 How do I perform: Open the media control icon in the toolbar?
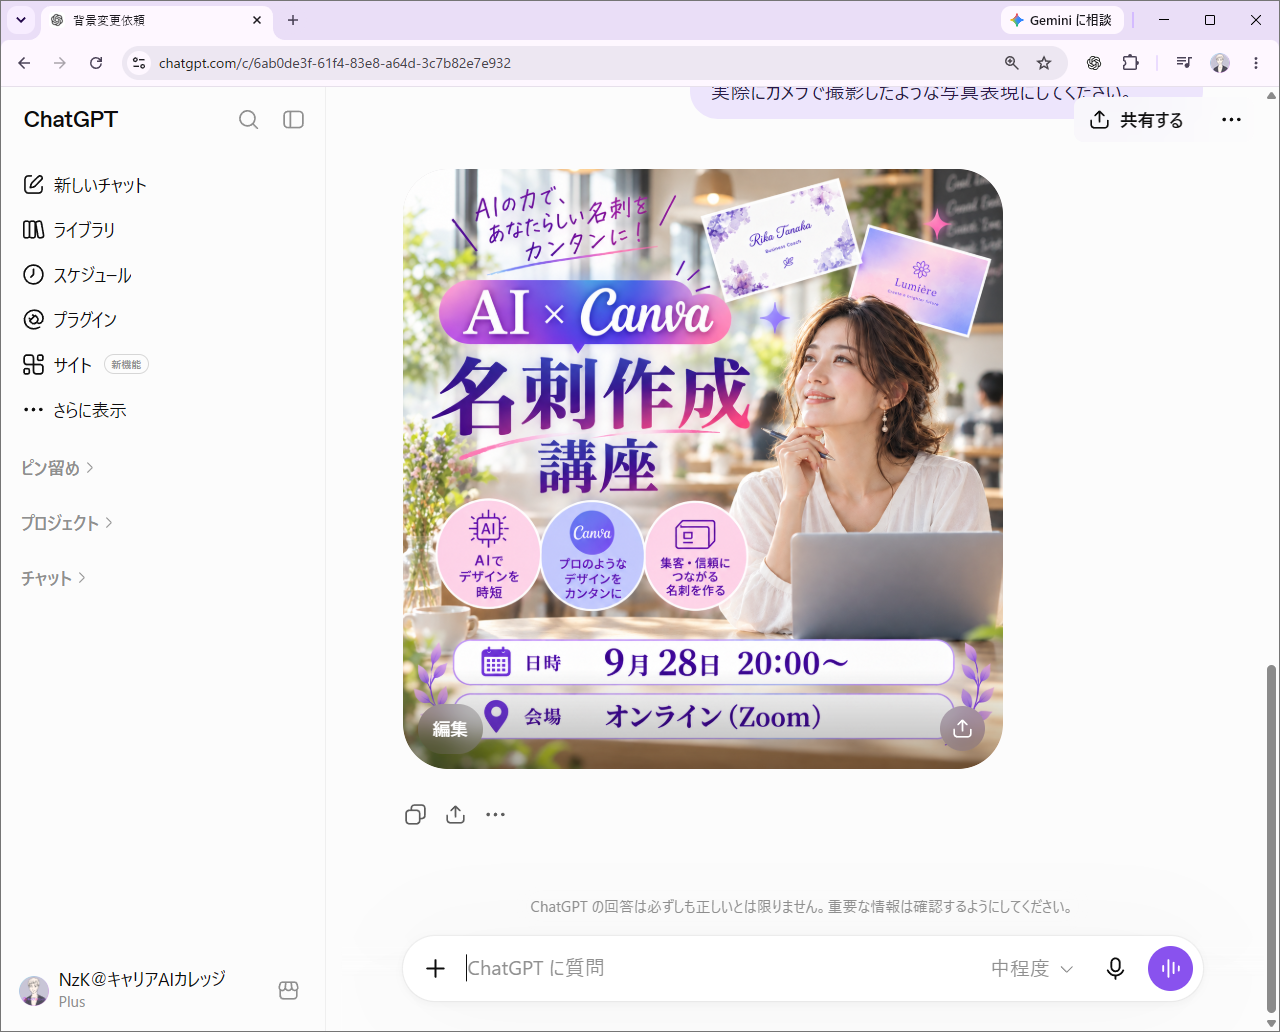tap(1184, 63)
